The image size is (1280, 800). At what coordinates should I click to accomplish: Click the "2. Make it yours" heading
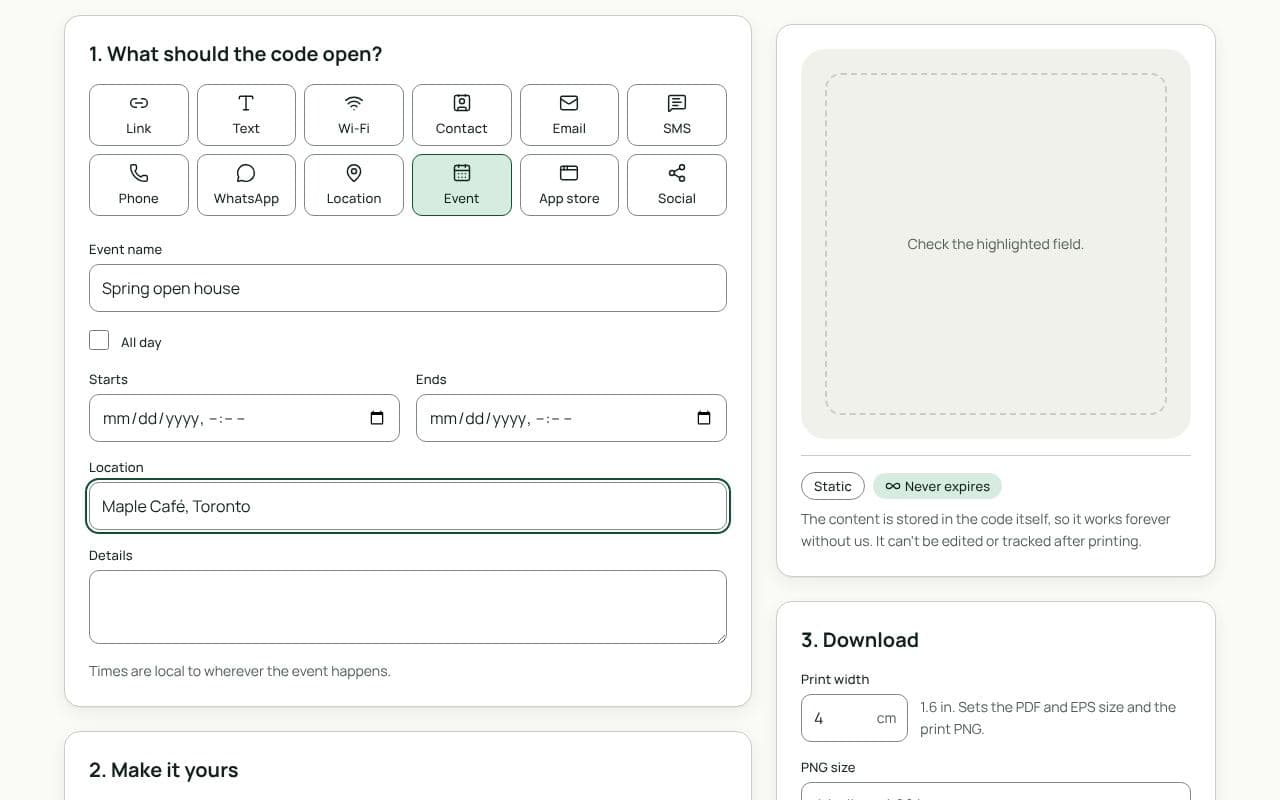click(164, 770)
